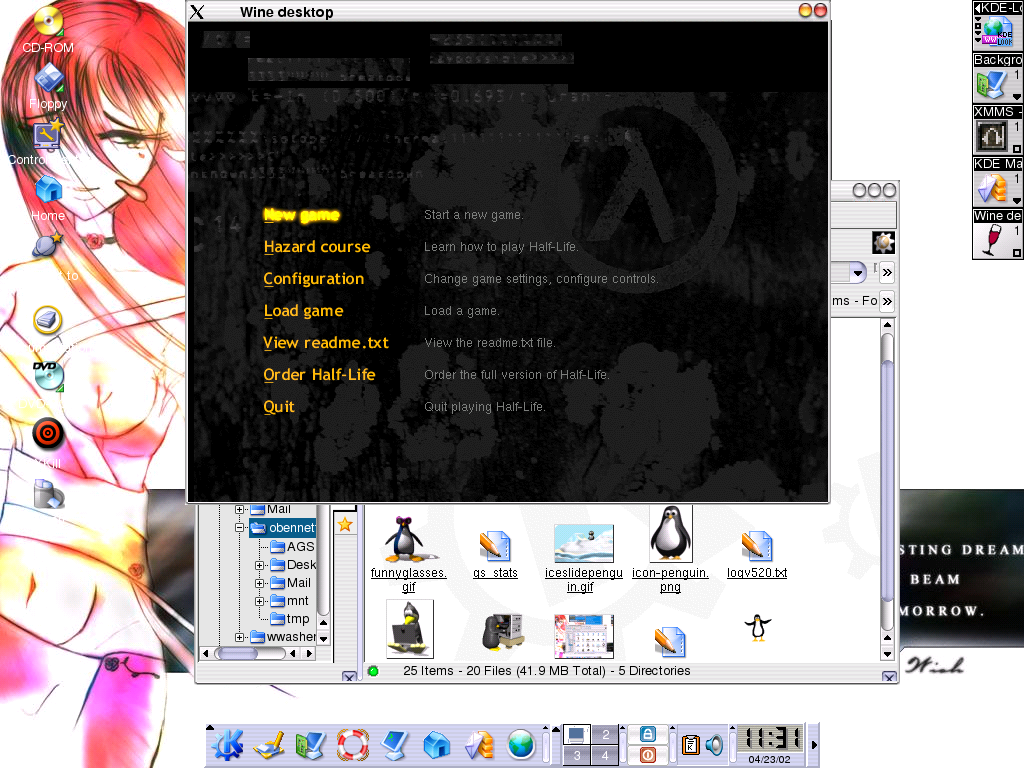Open the gs_stats file
This screenshot has width=1024, height=768.
coord(495,554)
